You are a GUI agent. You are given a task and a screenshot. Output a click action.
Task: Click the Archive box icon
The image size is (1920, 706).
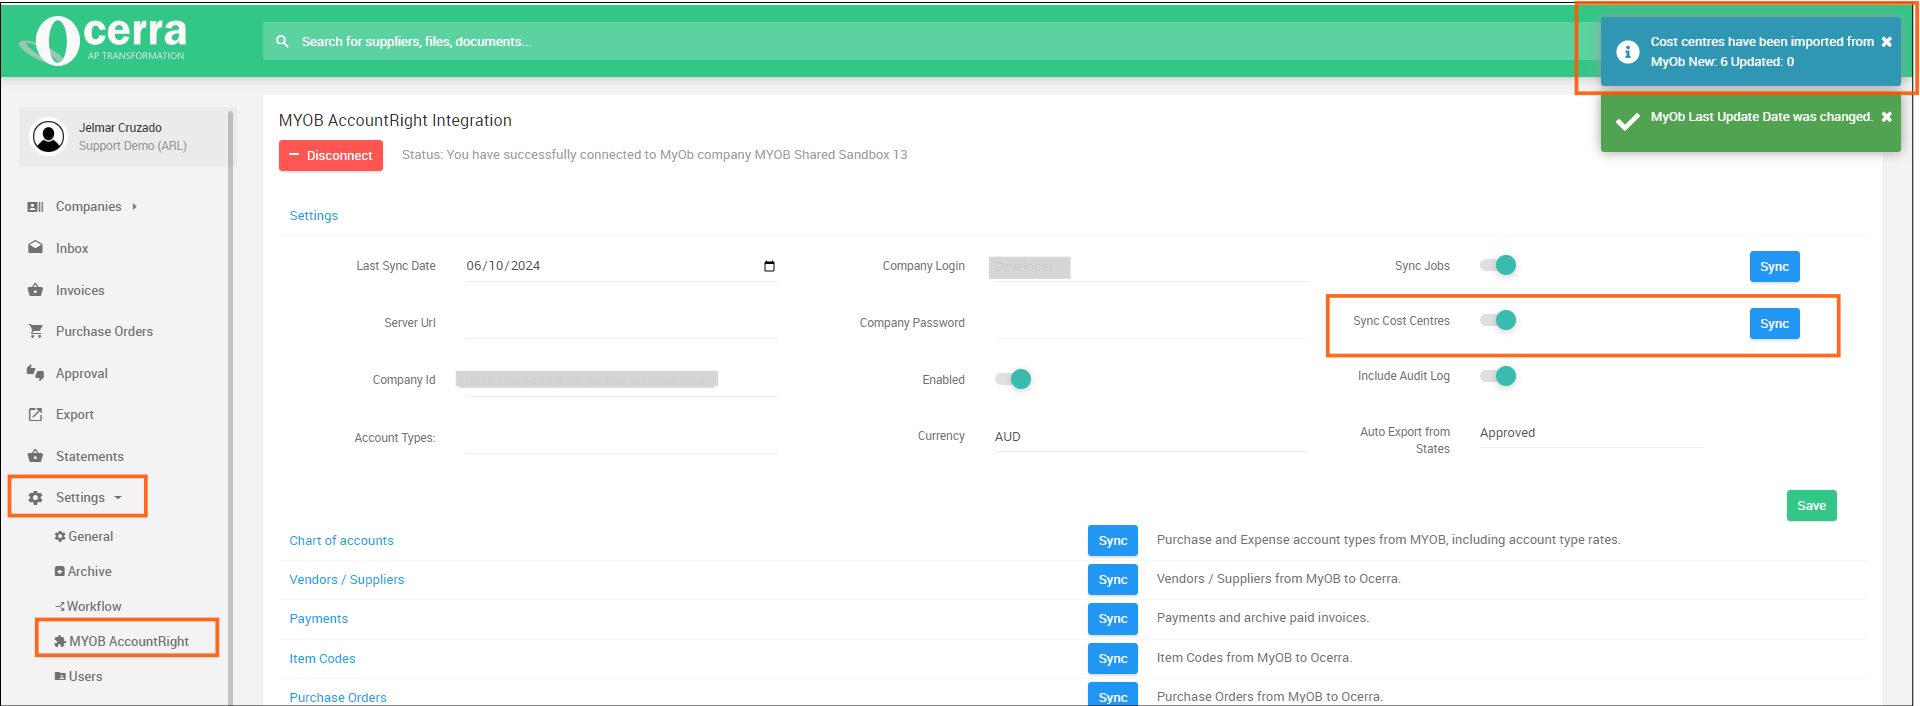click(60, 572)
